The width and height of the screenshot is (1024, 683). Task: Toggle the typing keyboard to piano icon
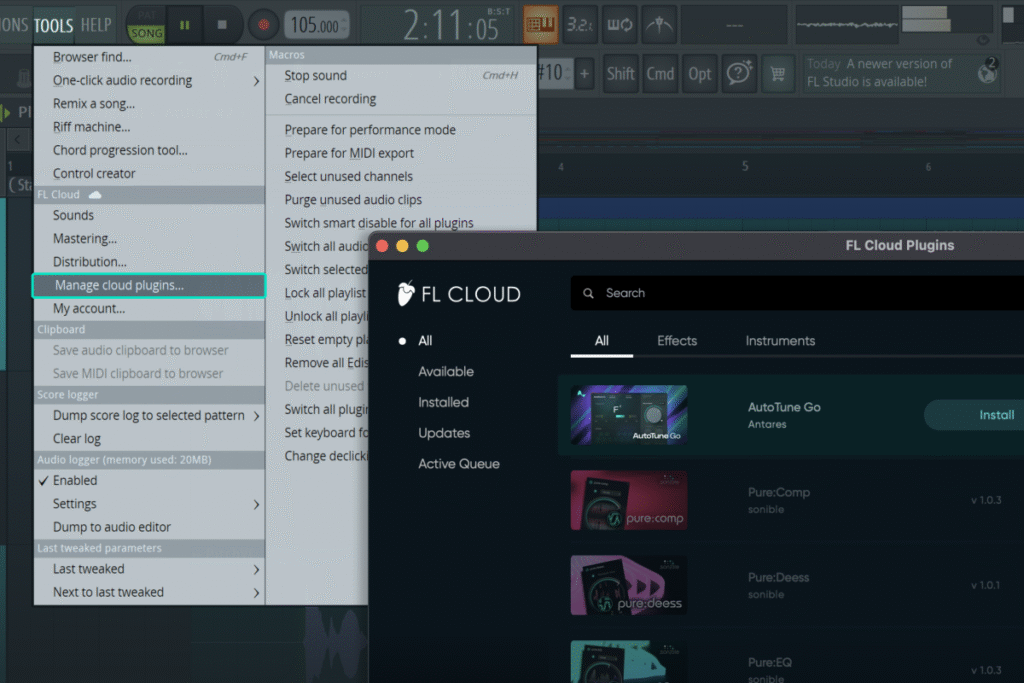tap(540, 25)
